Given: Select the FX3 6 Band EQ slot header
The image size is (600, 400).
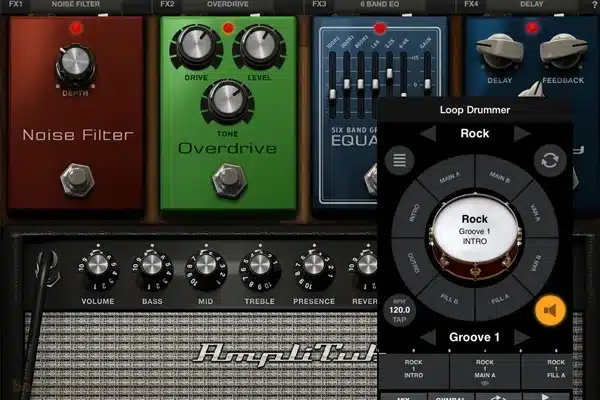Looking at the screenshot, I should click(x=377, y=5).
